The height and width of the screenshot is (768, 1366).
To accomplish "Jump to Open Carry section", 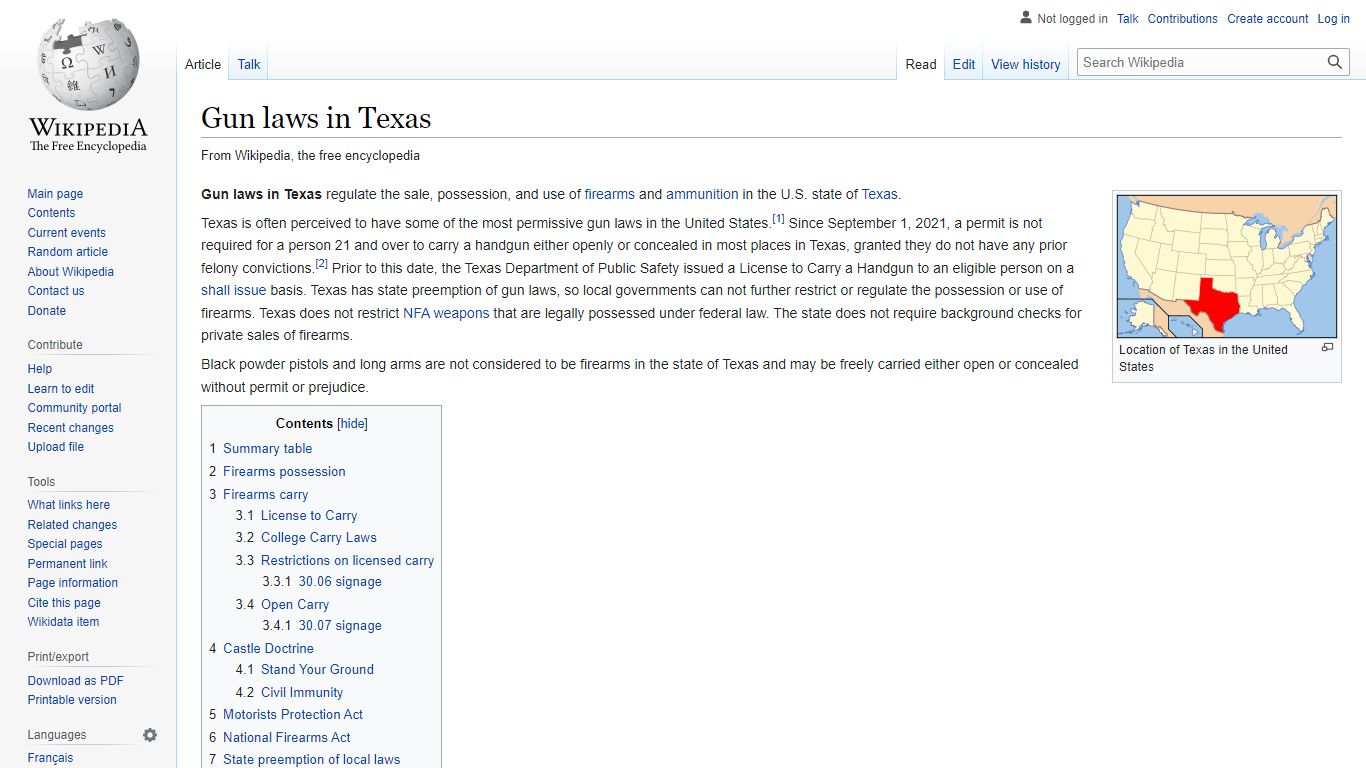I will coord(295,605).
